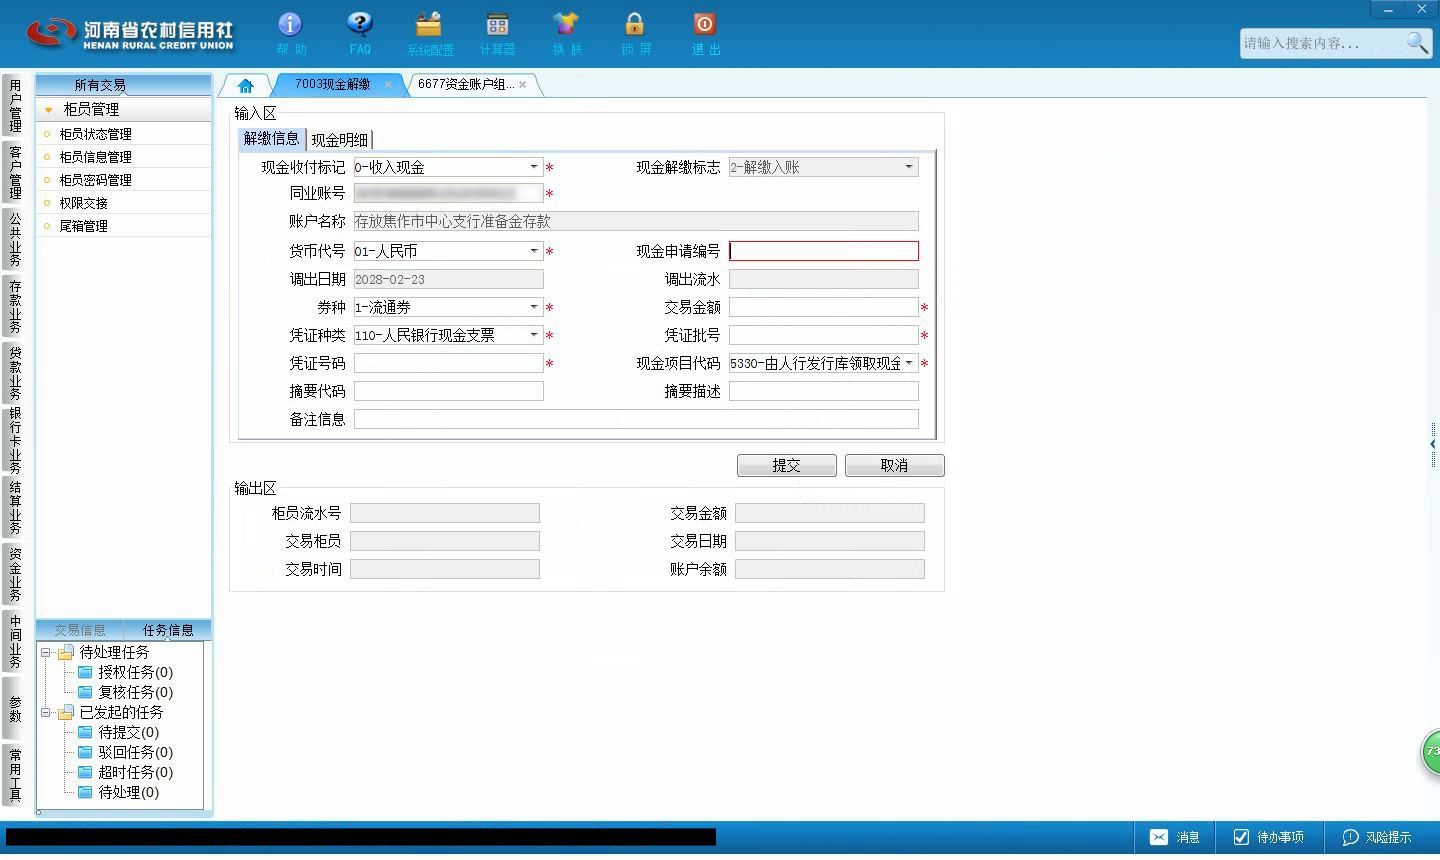Switch to the 现金明细 tab
Image resolution: width=1440 pixels, height=860 pixels.
[x=340, y=140]
